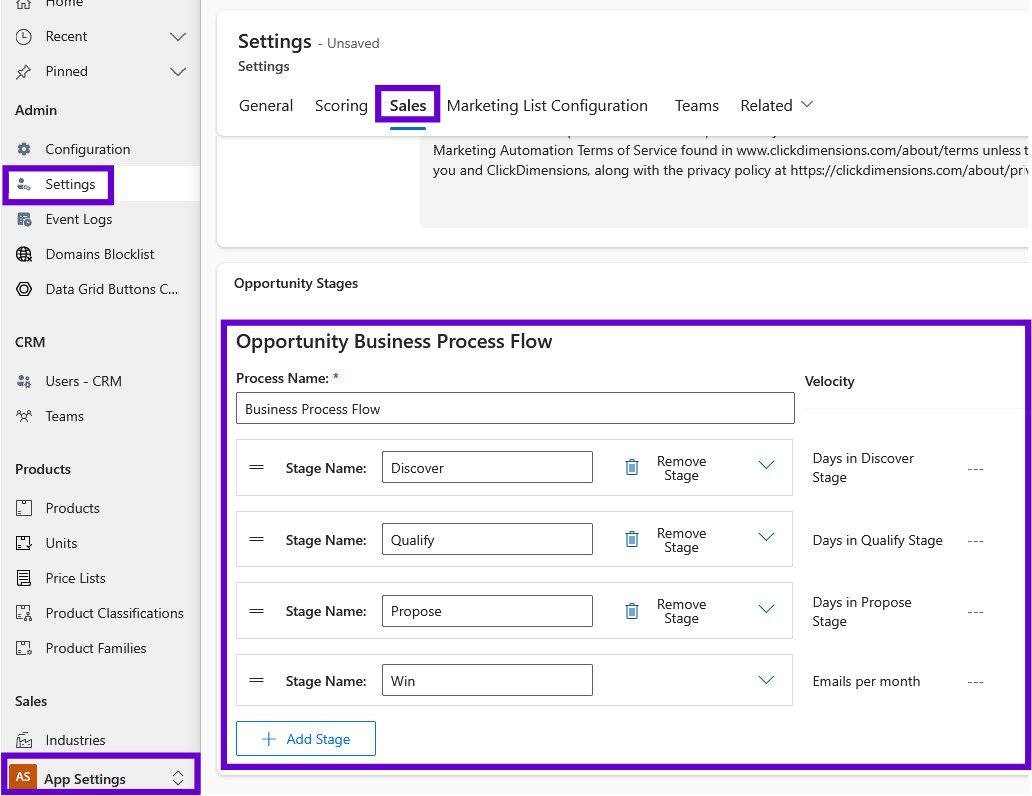This screenshot has width=1032, height=796.
Task: Click trash icon for Qualify stage
Action: [x=632, y=539]
